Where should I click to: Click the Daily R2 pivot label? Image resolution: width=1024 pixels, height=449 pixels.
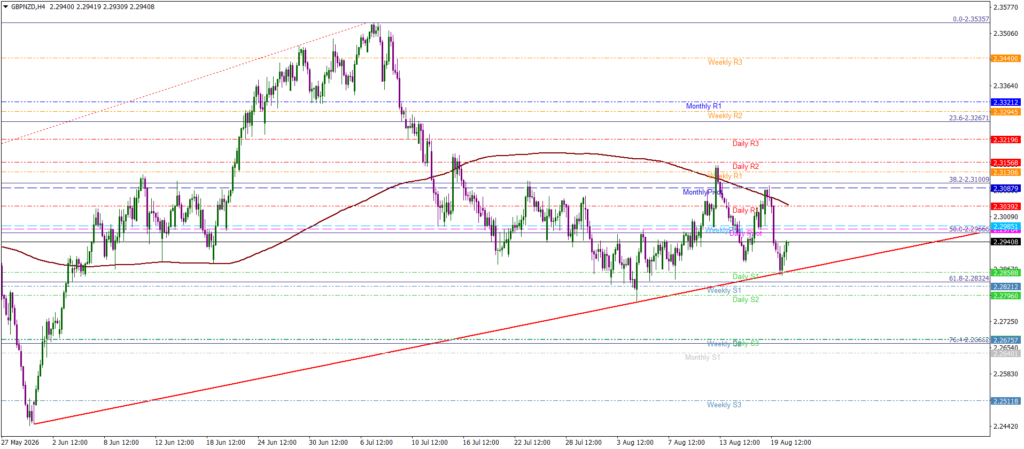point(745,167)
